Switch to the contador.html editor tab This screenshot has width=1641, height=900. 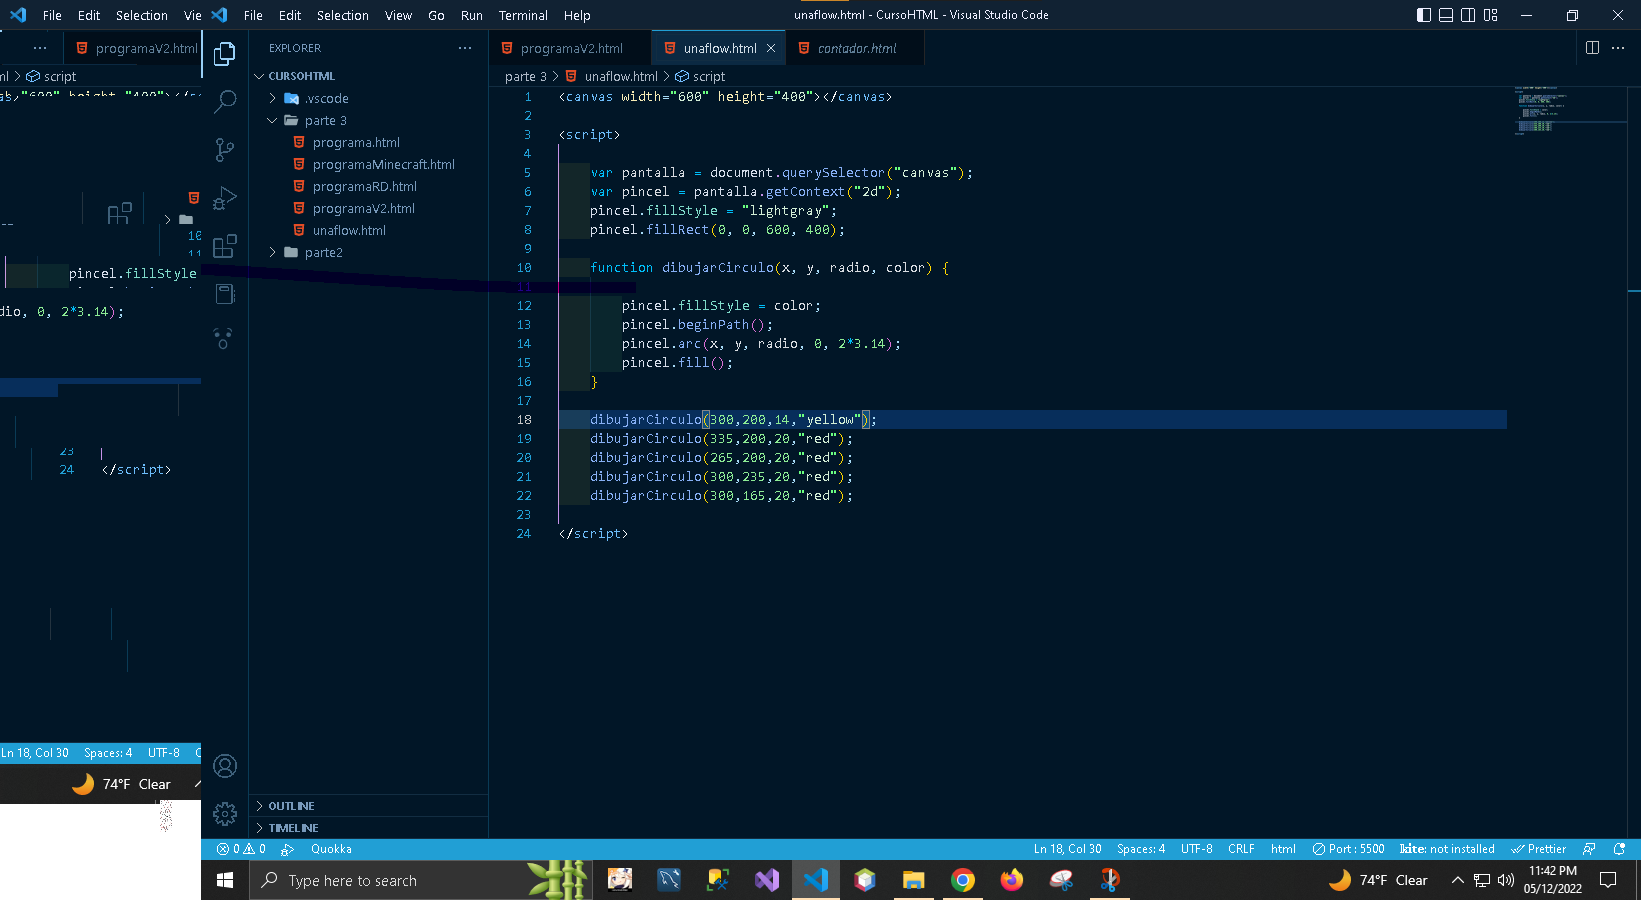click(855, 48)
